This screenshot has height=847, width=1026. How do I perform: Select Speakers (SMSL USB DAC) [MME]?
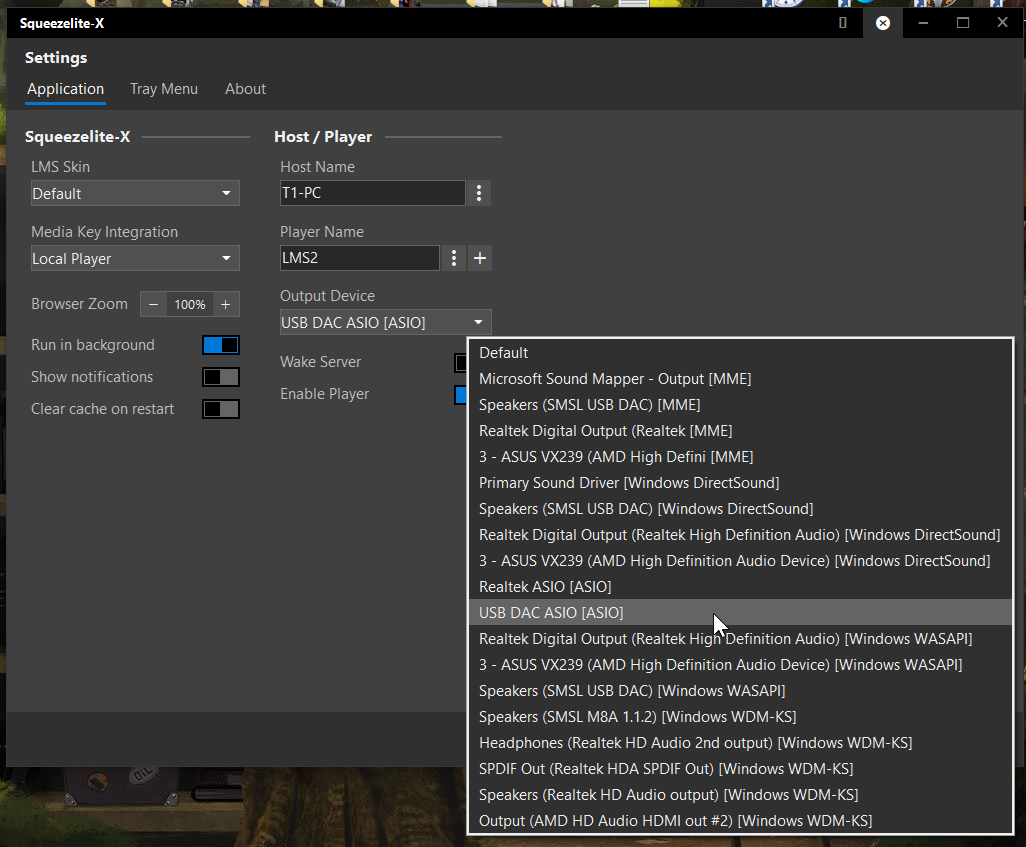(740, 405)
